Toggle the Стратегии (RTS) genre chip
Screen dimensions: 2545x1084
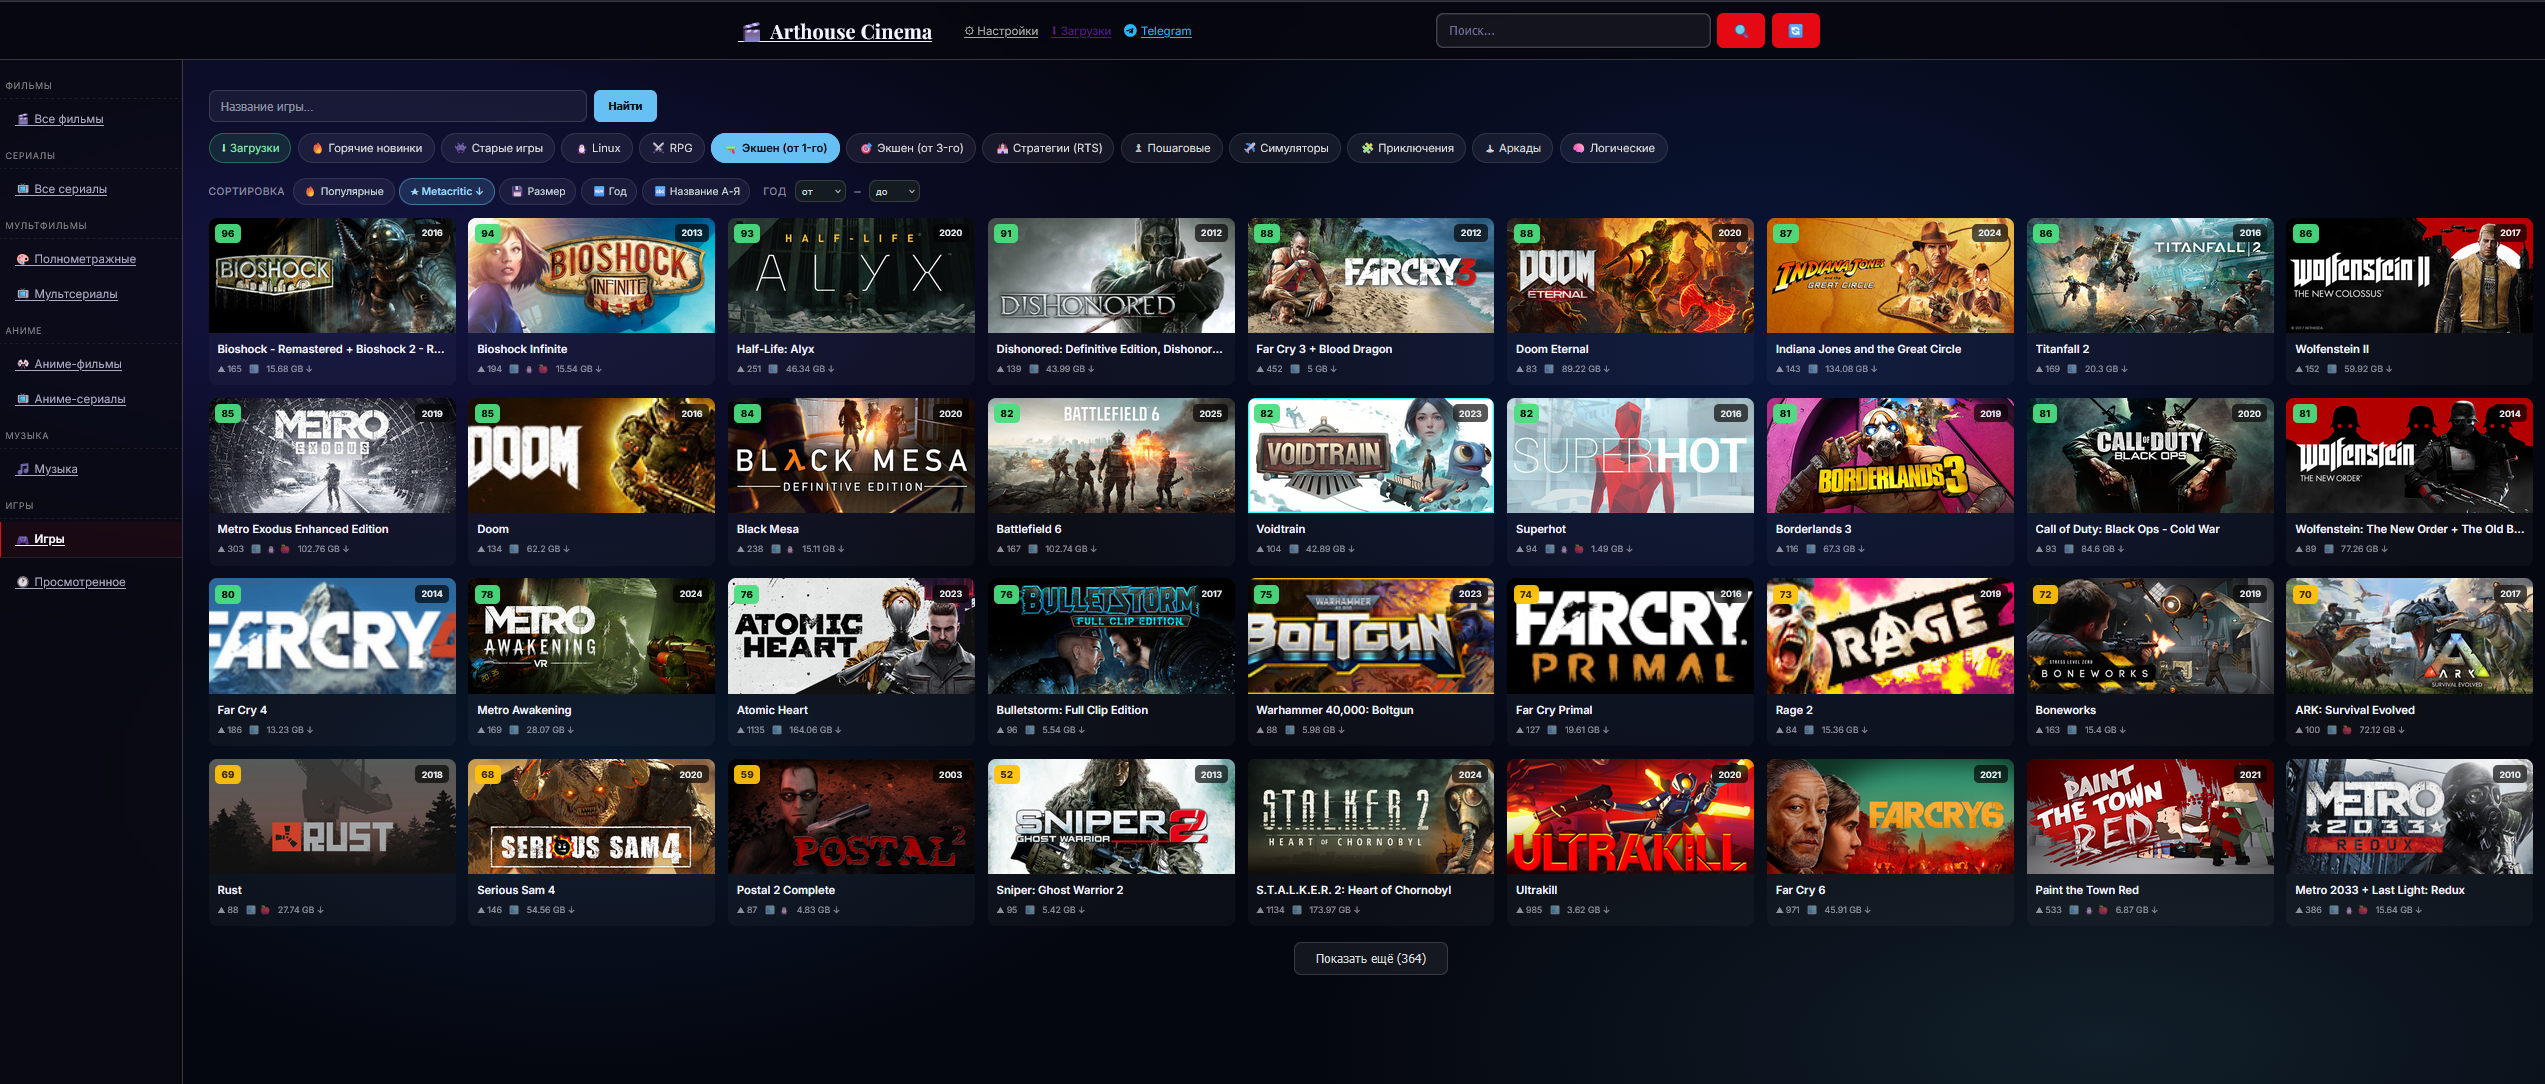1048,148
